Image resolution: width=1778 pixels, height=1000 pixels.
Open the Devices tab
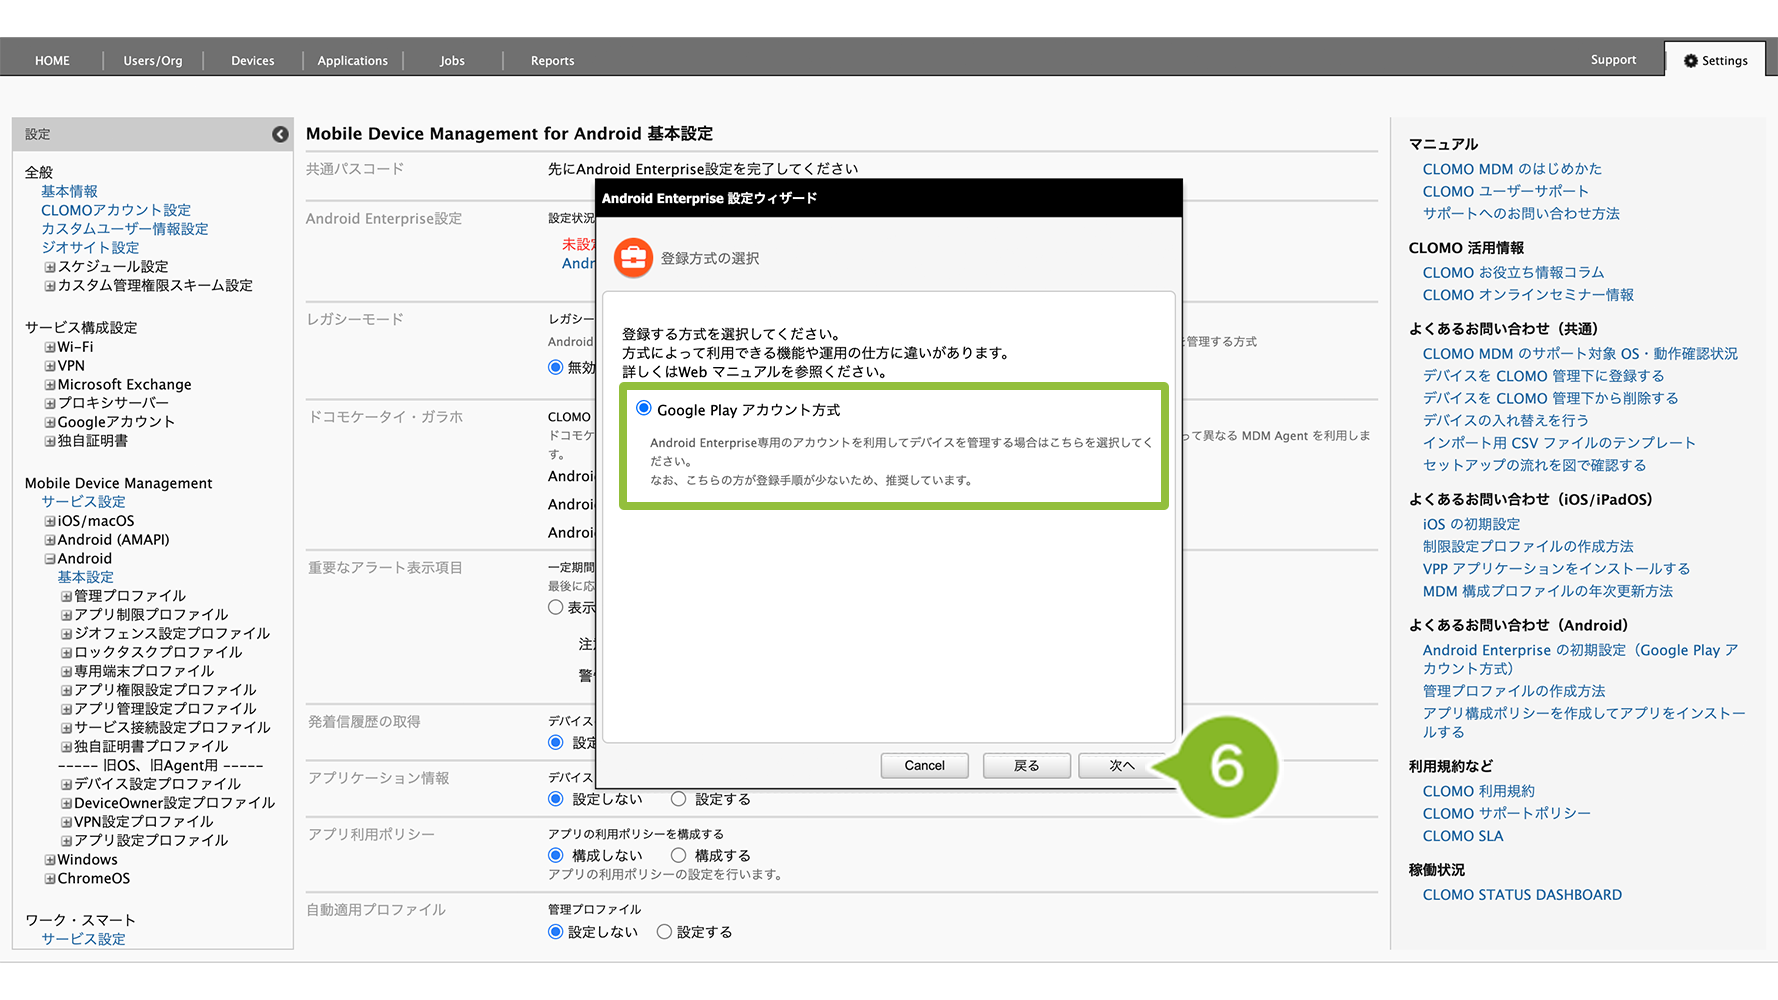click(253, 61)
